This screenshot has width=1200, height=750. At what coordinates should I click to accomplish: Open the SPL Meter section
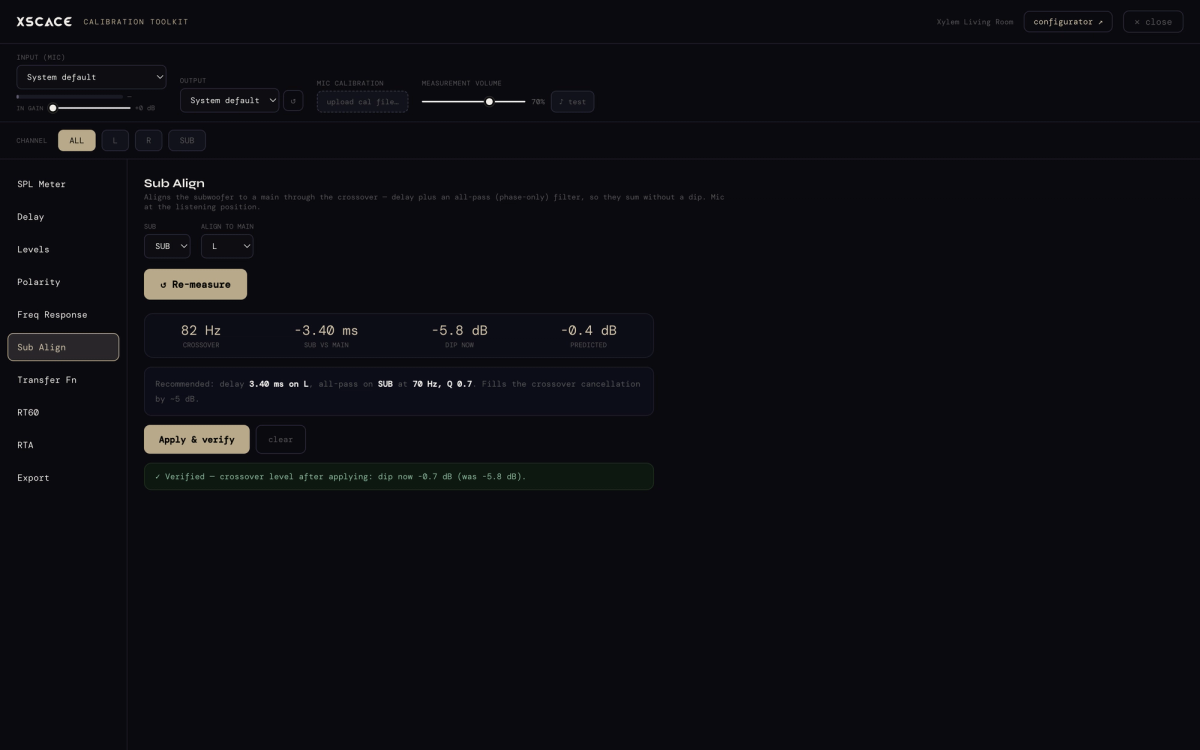63,184
